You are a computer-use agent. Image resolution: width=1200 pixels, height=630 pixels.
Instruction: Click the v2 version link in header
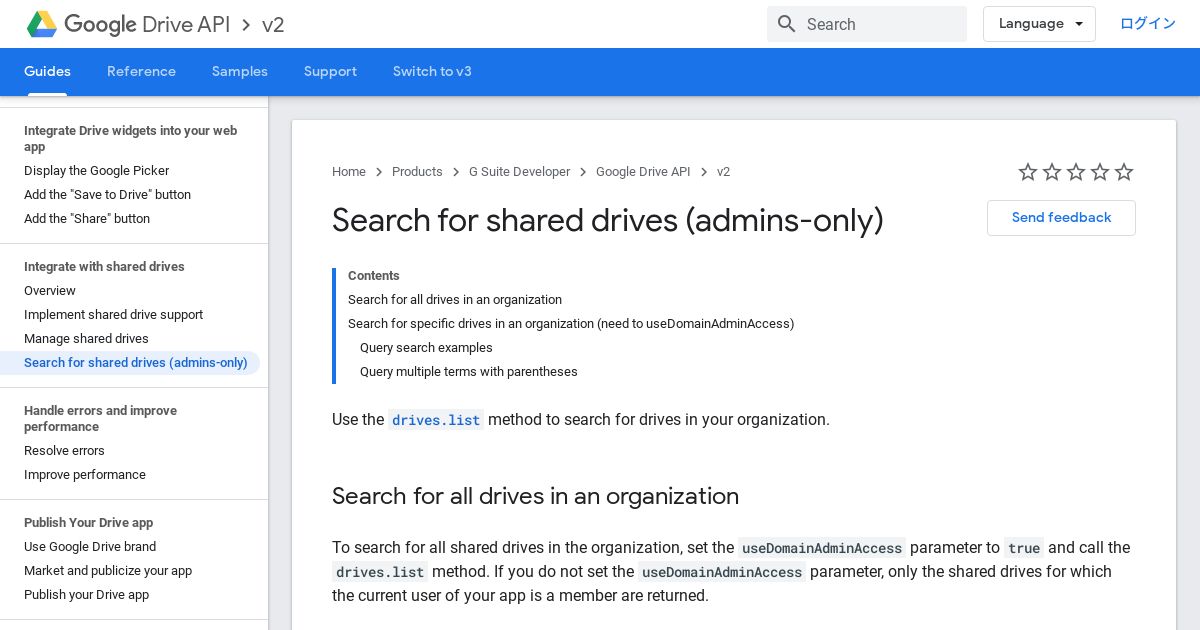point(273,24)
